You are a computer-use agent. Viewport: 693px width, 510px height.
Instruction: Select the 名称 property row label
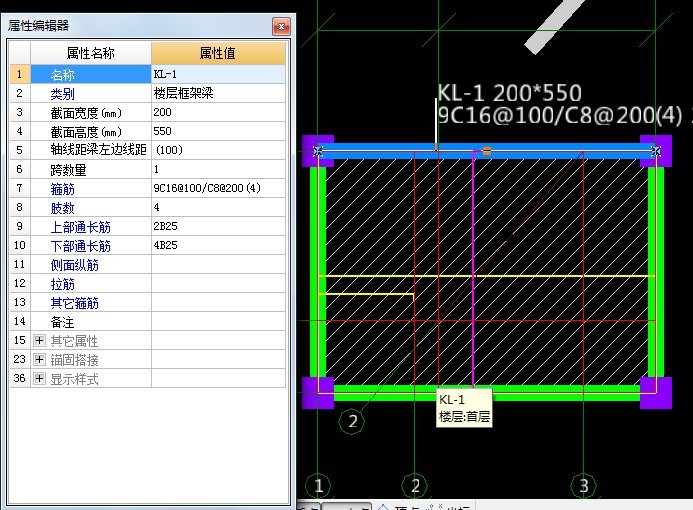[62, 75]
